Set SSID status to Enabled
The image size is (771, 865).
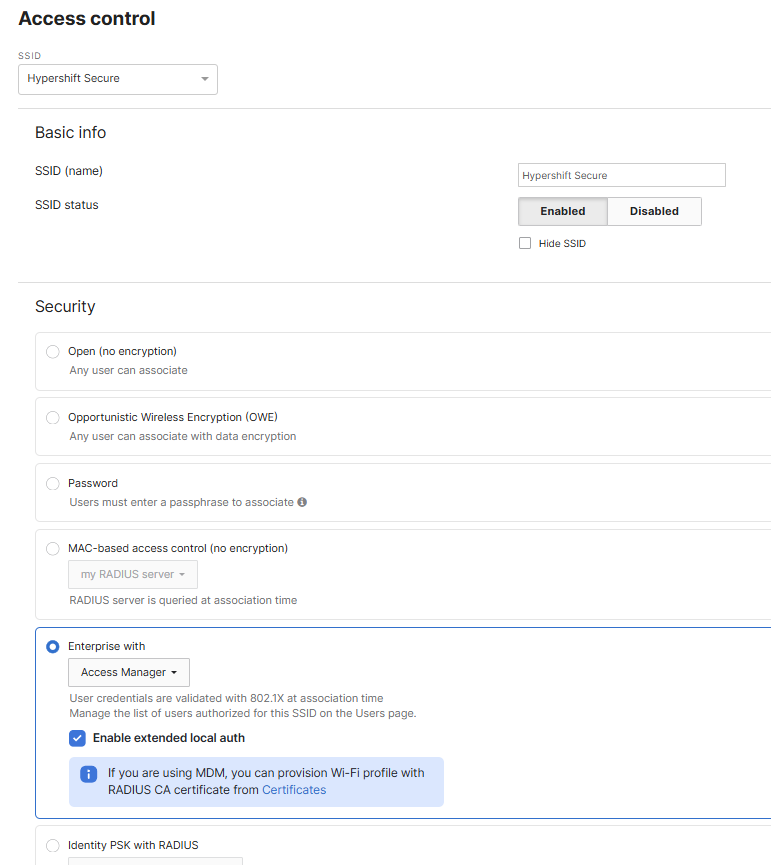point(563,211)
